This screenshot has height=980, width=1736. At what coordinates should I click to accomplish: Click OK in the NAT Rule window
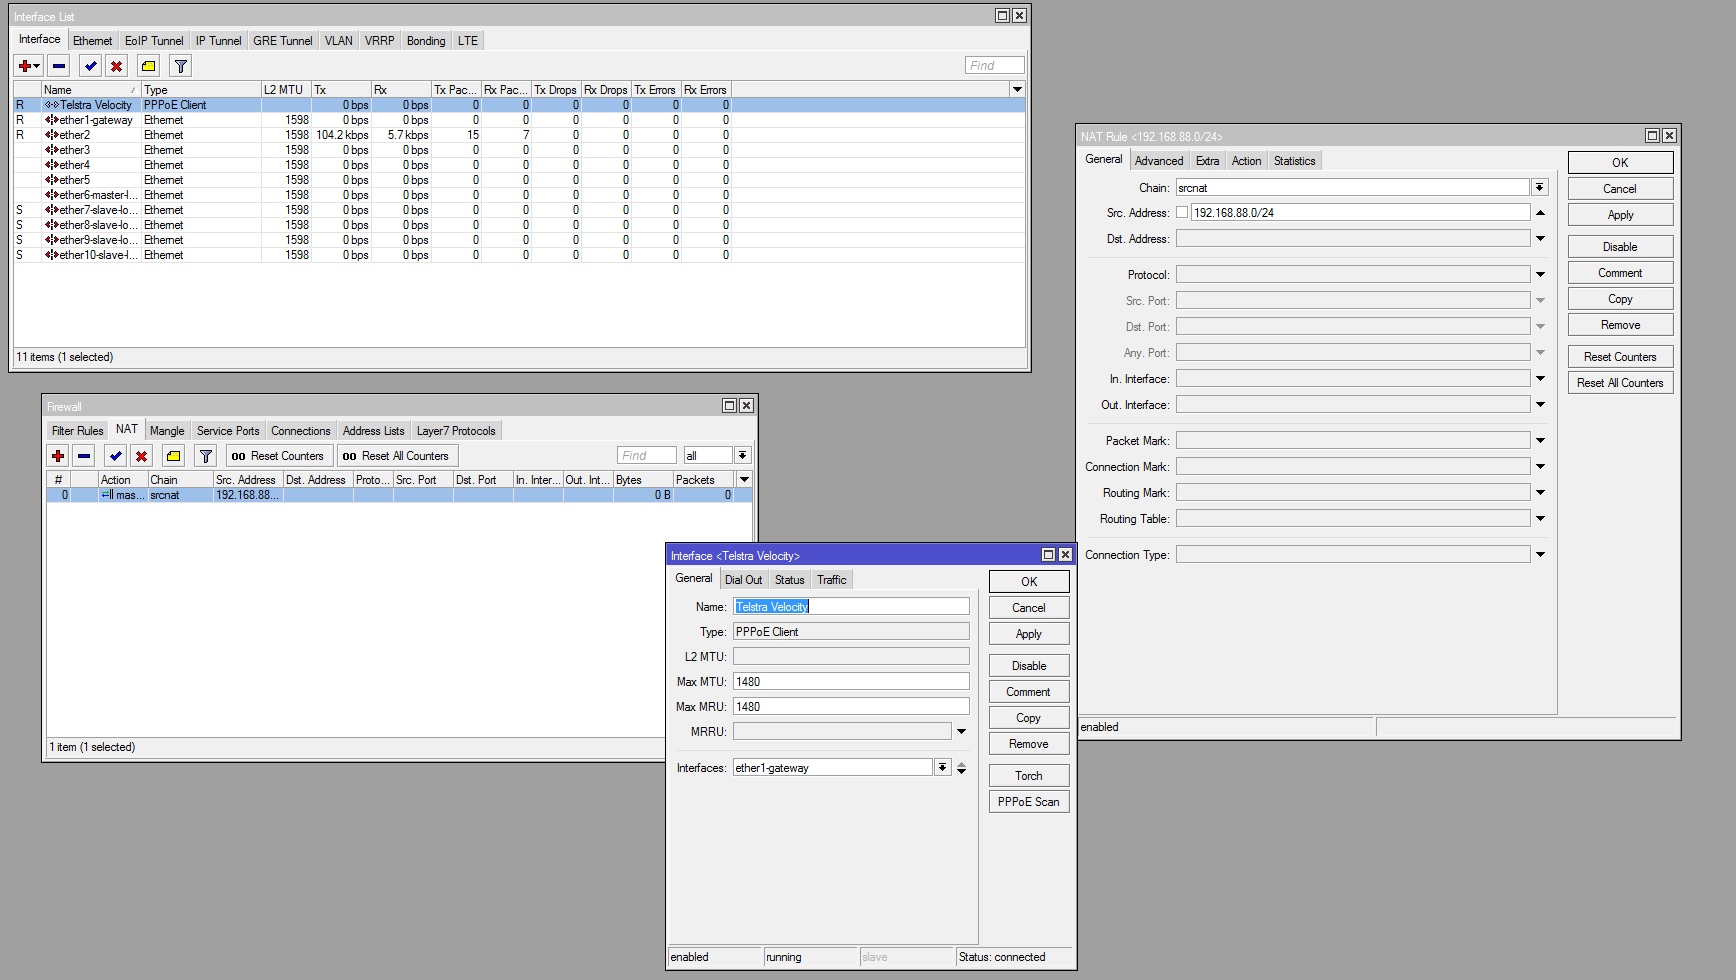click(1620, 163)
